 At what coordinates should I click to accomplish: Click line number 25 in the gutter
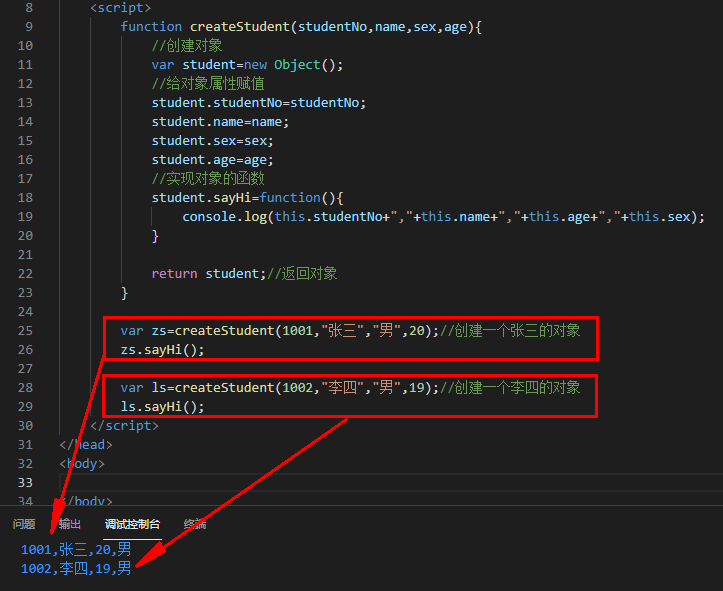pos(25,330)
